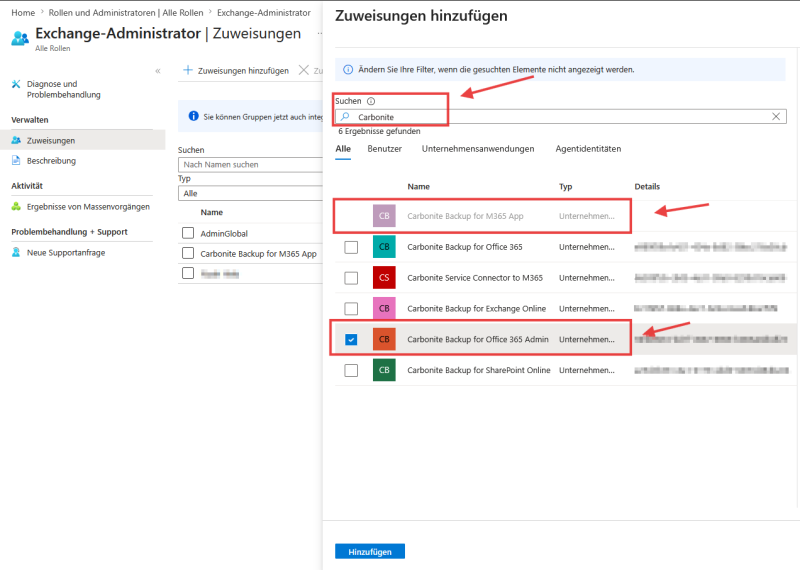Click the blue info icon in groups banner

(x=193, y=116)
